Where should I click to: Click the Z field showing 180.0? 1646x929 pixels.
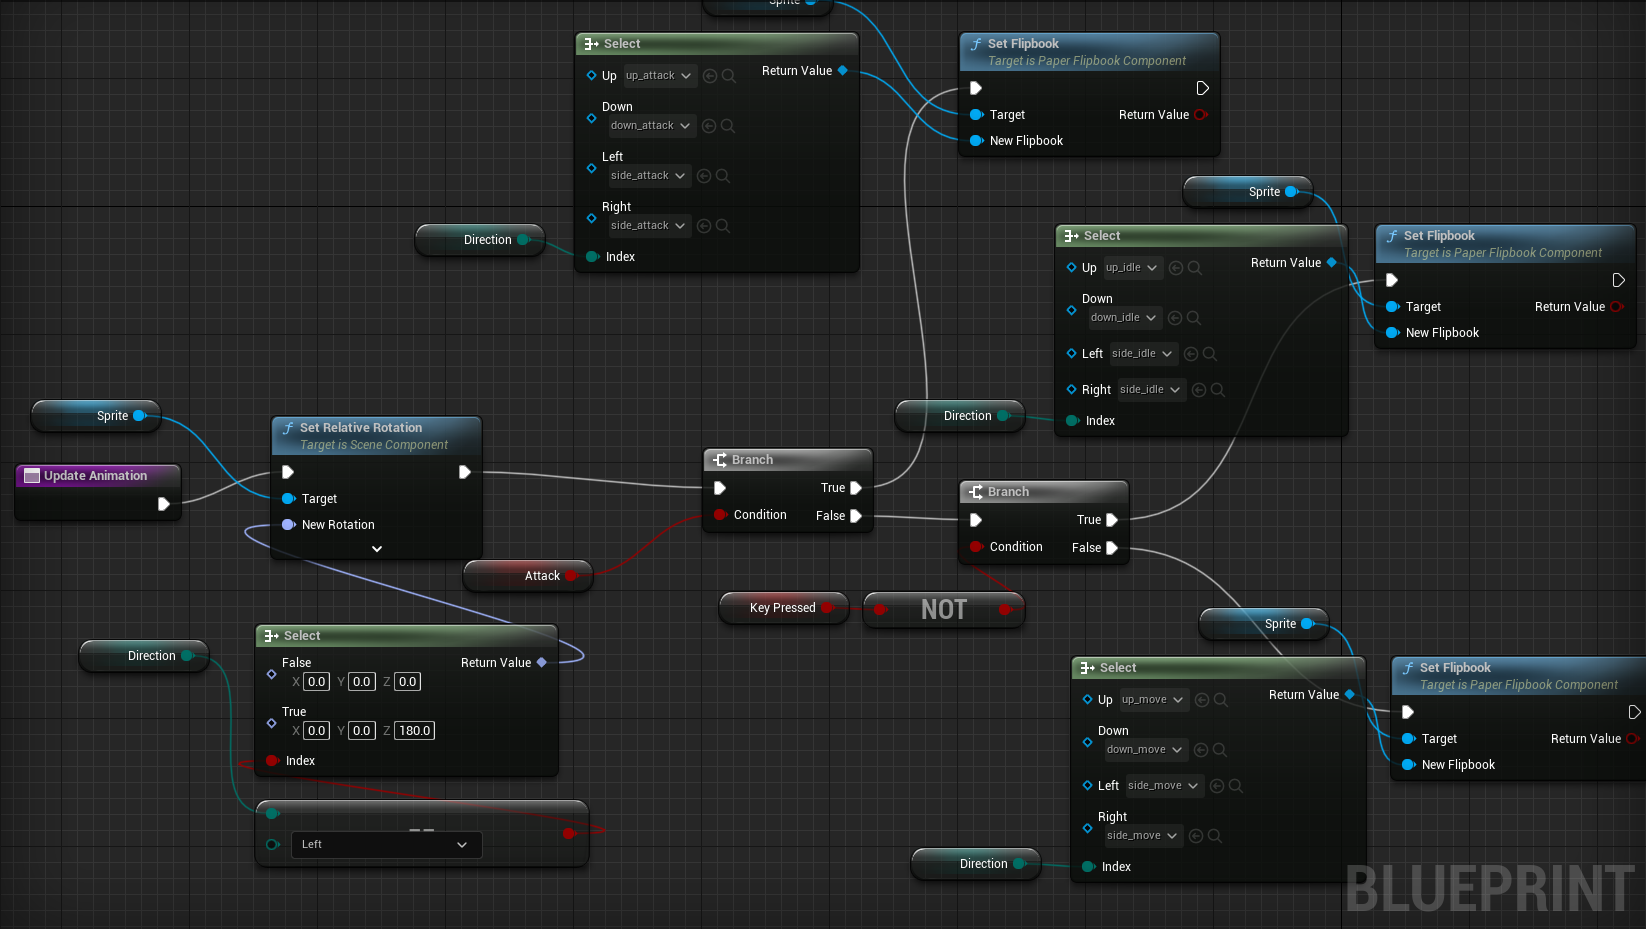[x=415, y=731]
